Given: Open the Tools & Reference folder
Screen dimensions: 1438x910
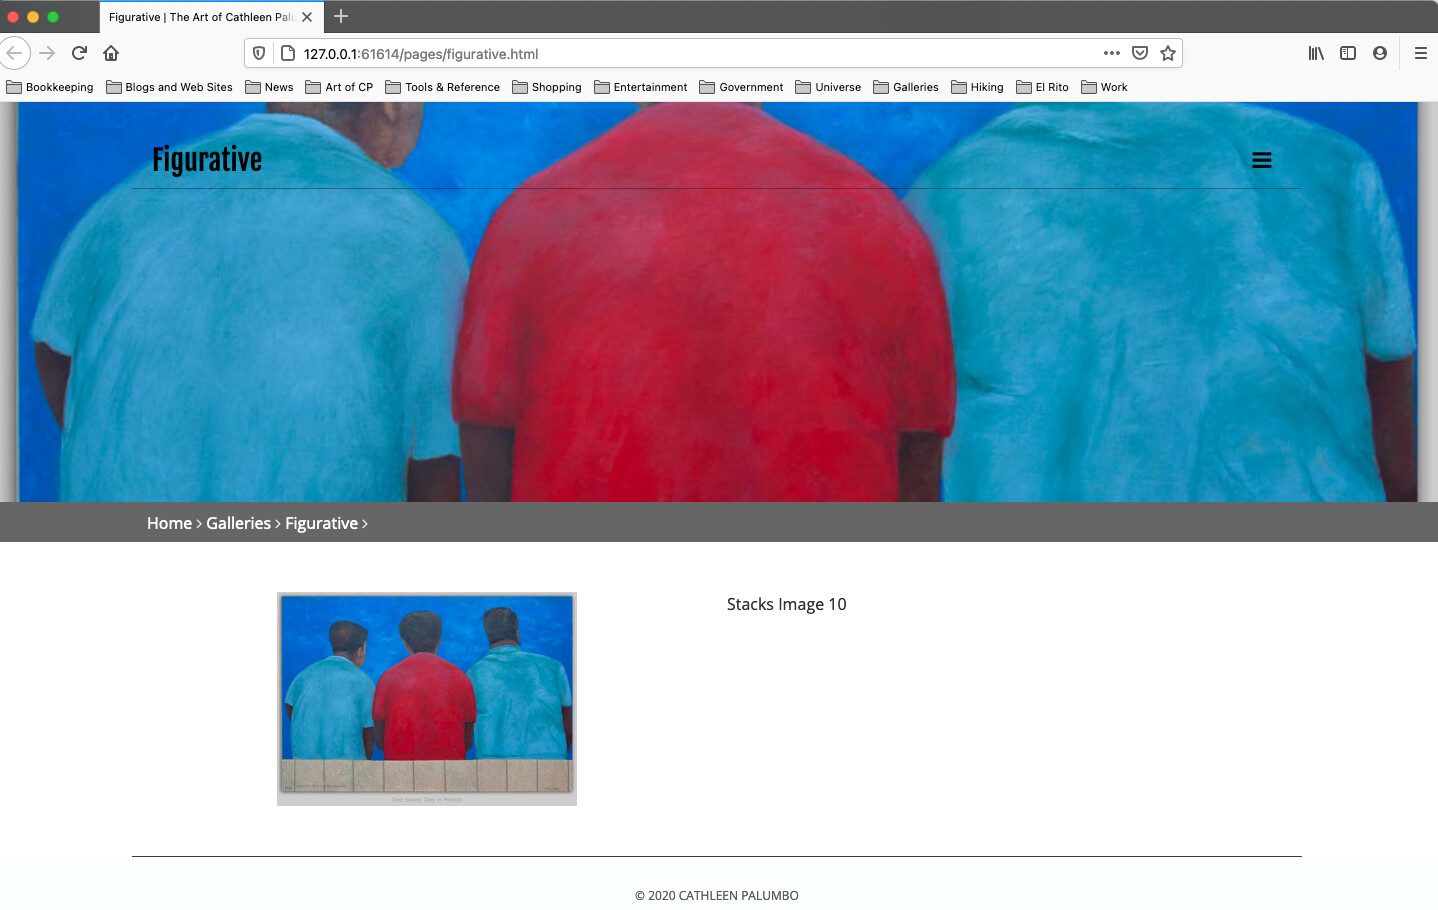Looking at the screenshot, I should coord(442,87).
